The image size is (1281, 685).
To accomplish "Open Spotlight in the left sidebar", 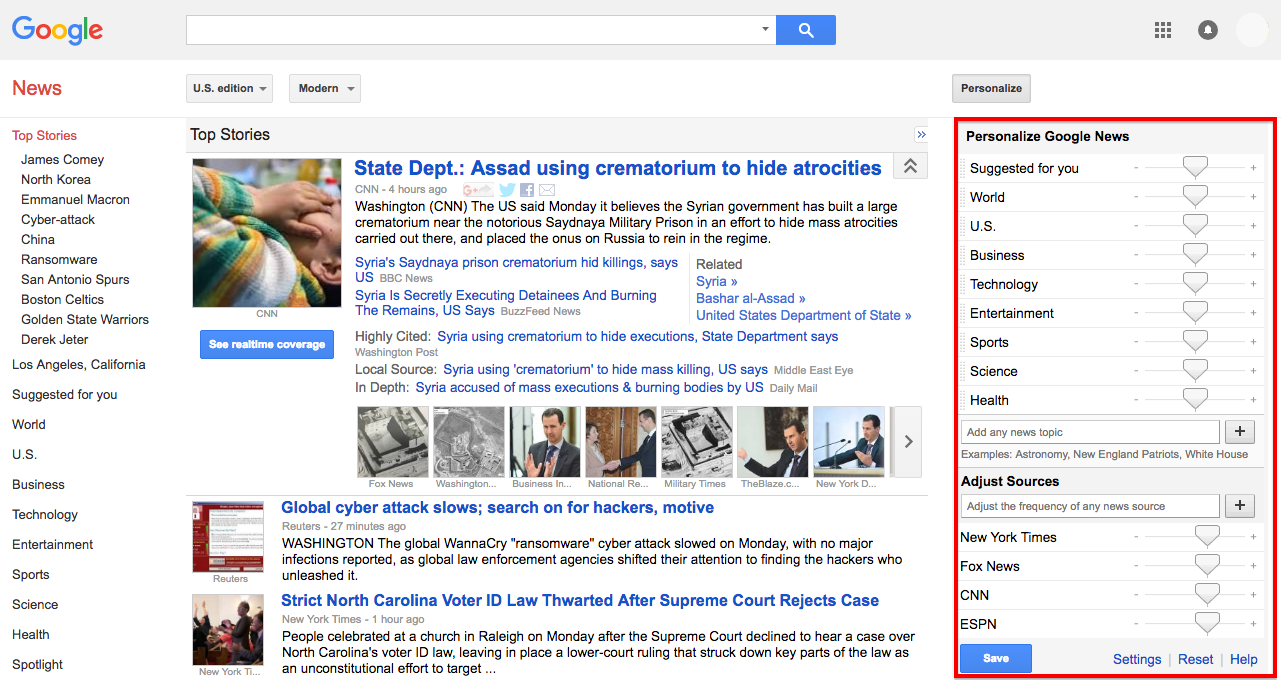I will (37, 664).
